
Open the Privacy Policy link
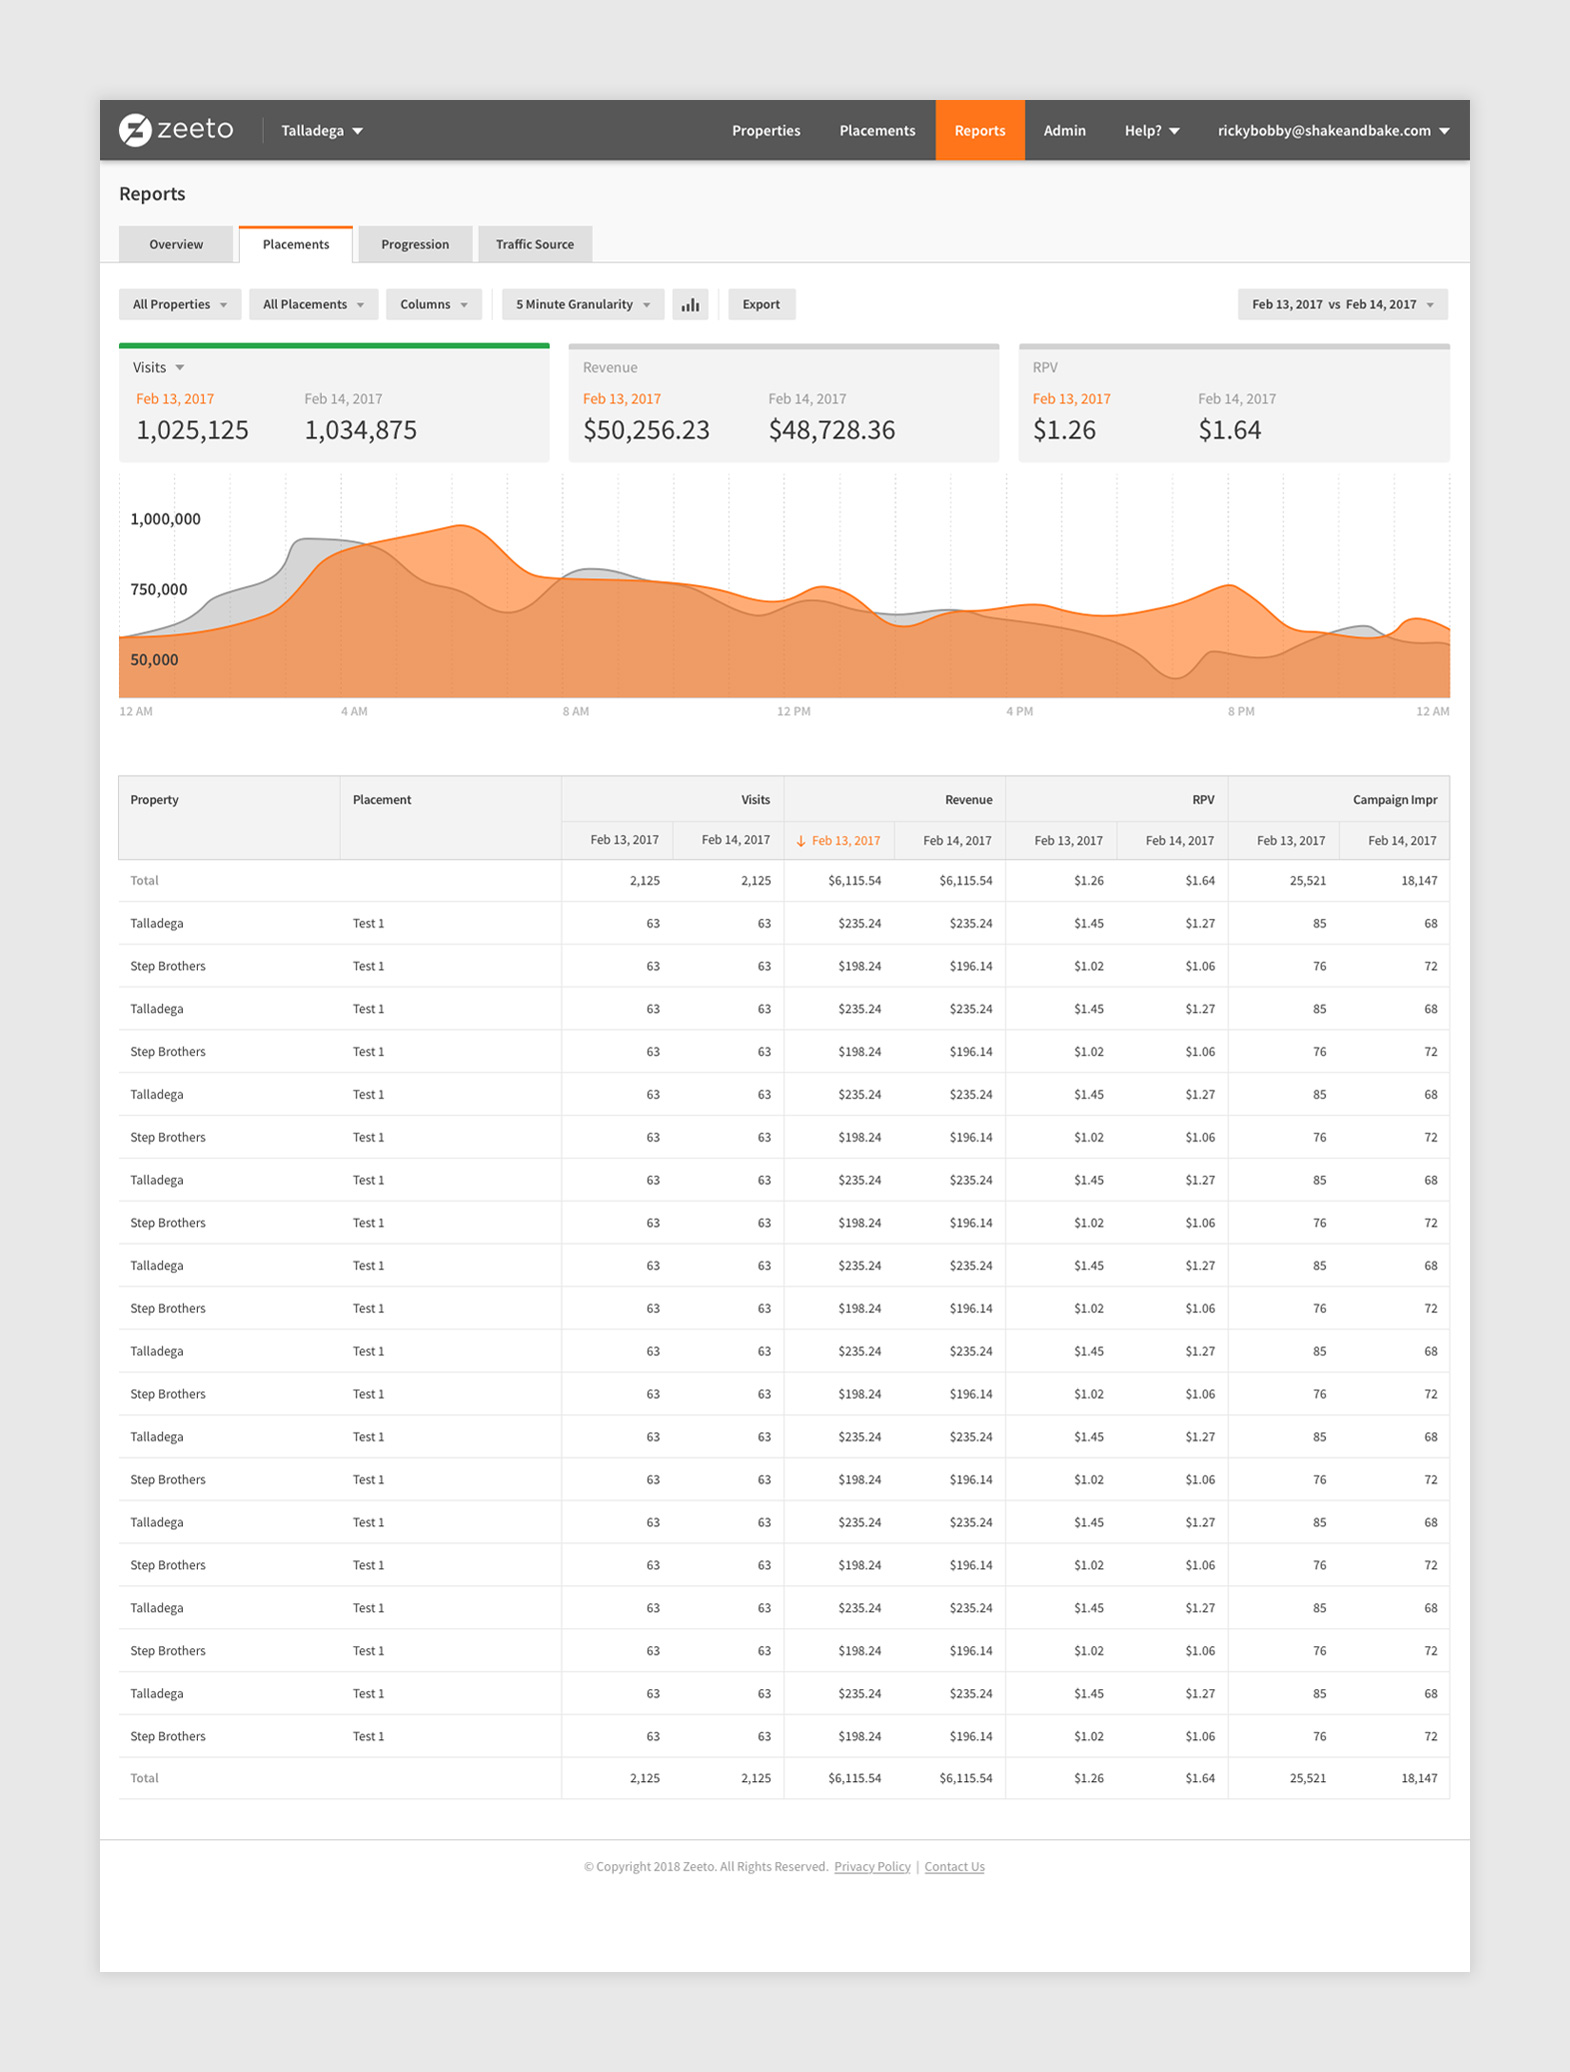872,1866
